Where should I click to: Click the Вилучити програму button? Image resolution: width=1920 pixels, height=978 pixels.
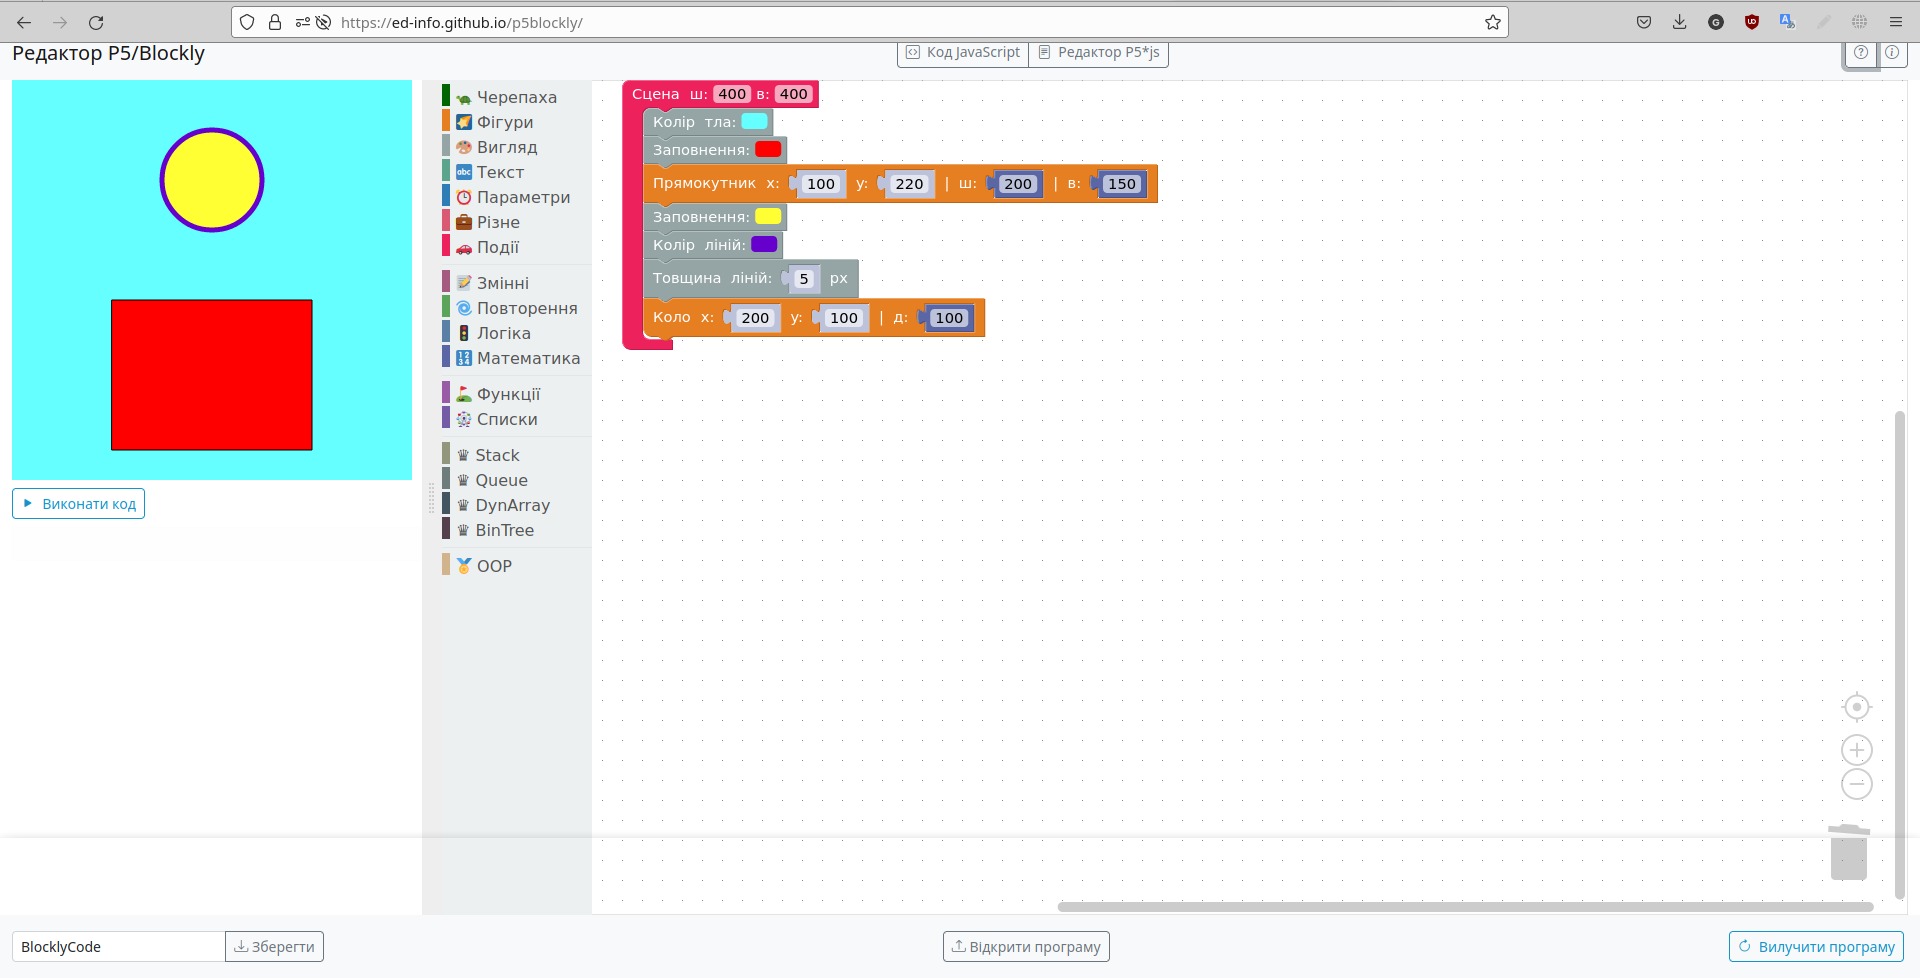point(1816,946)
